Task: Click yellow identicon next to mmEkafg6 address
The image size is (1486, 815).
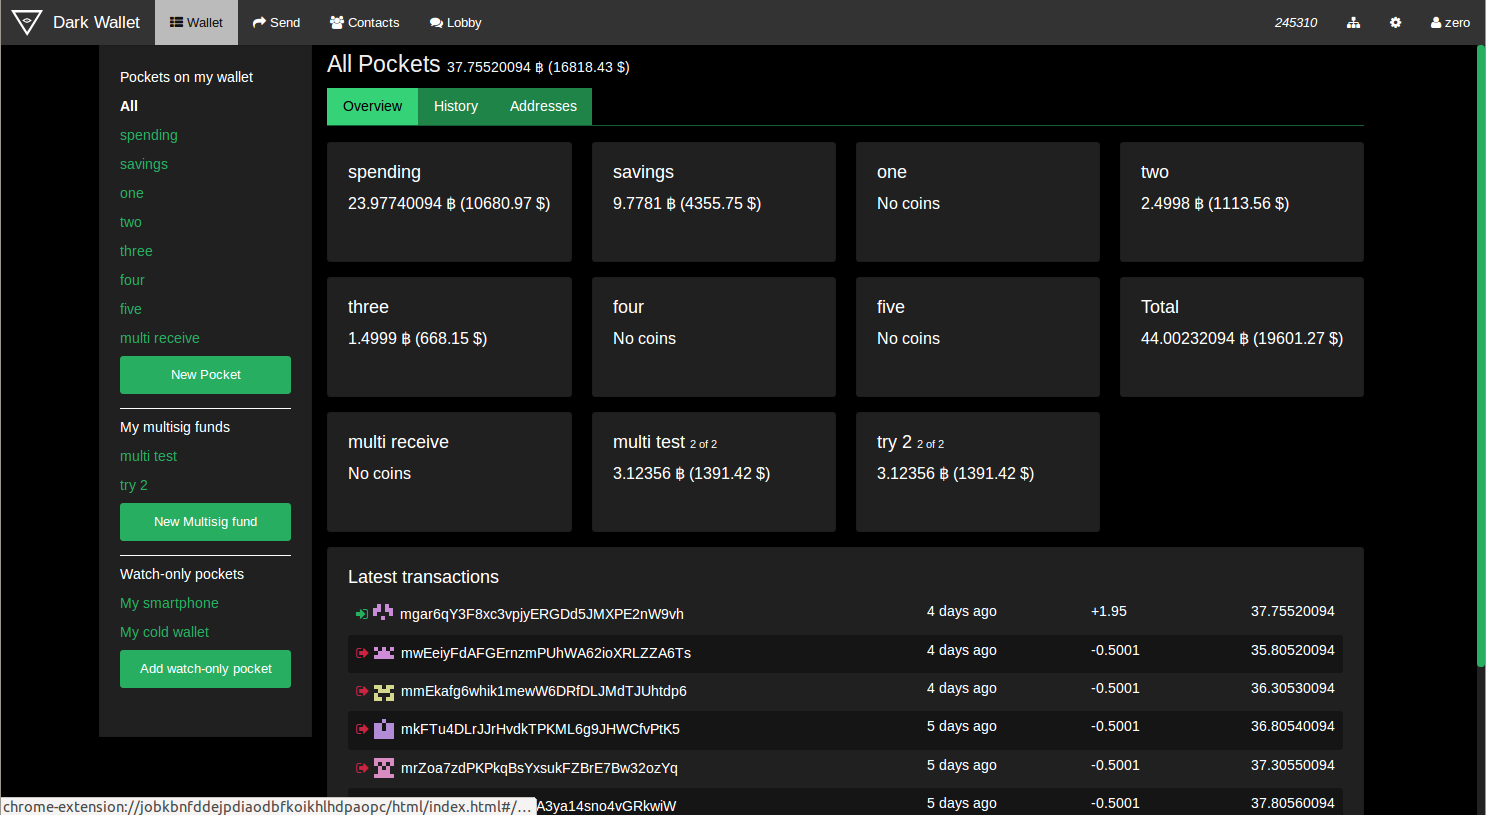Action: pos(384,691)
